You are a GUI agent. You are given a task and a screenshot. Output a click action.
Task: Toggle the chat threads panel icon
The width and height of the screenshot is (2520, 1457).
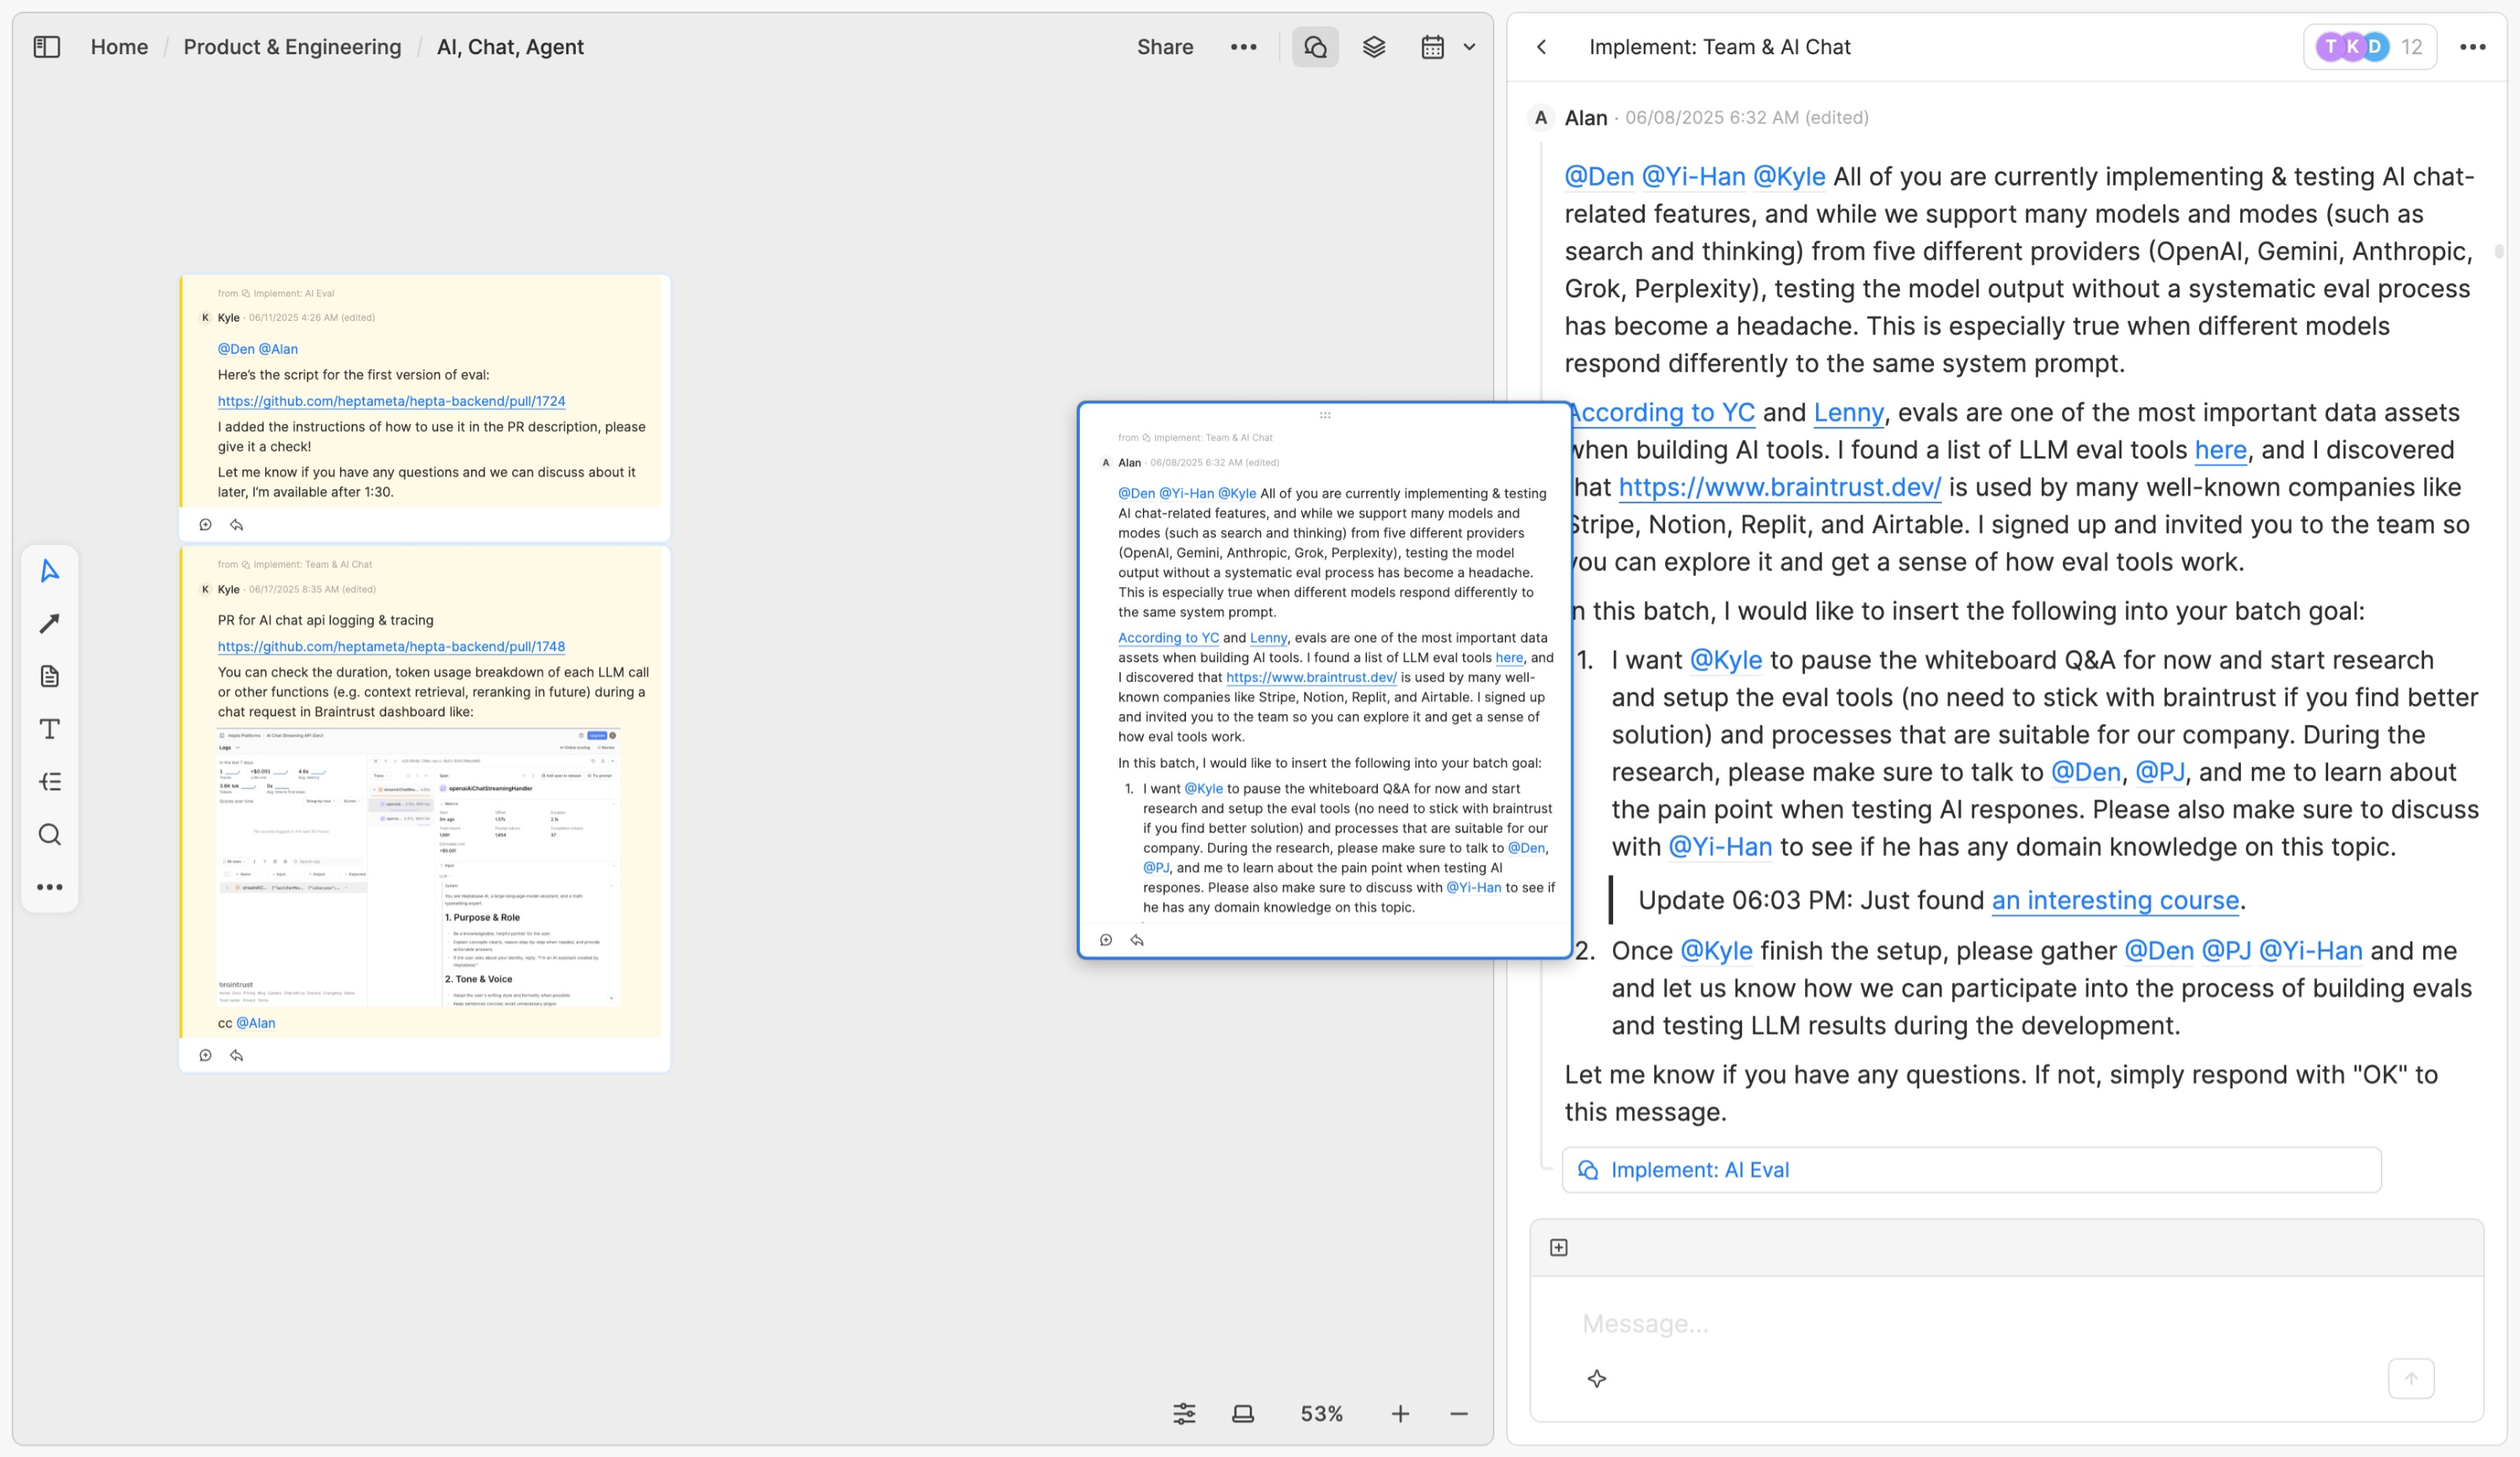point(1315,47)
